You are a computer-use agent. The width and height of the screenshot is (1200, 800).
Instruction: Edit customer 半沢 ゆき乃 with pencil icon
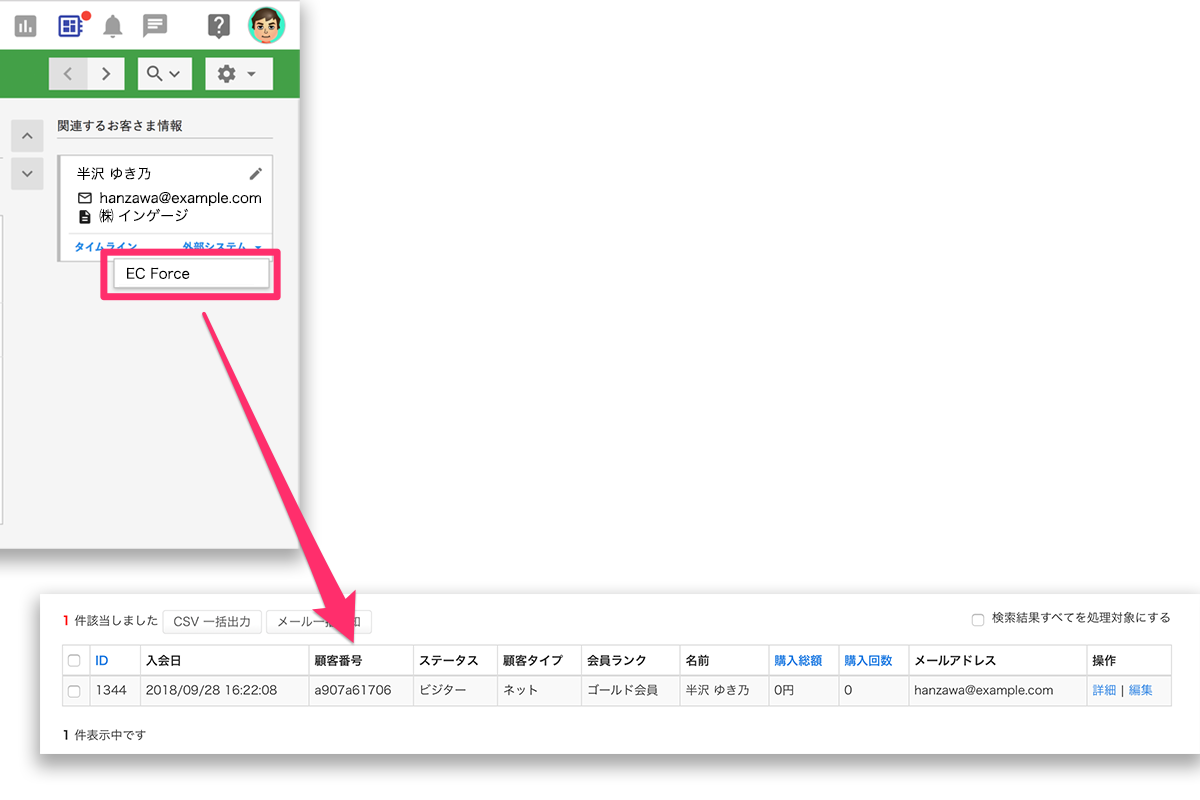point(255,174)
